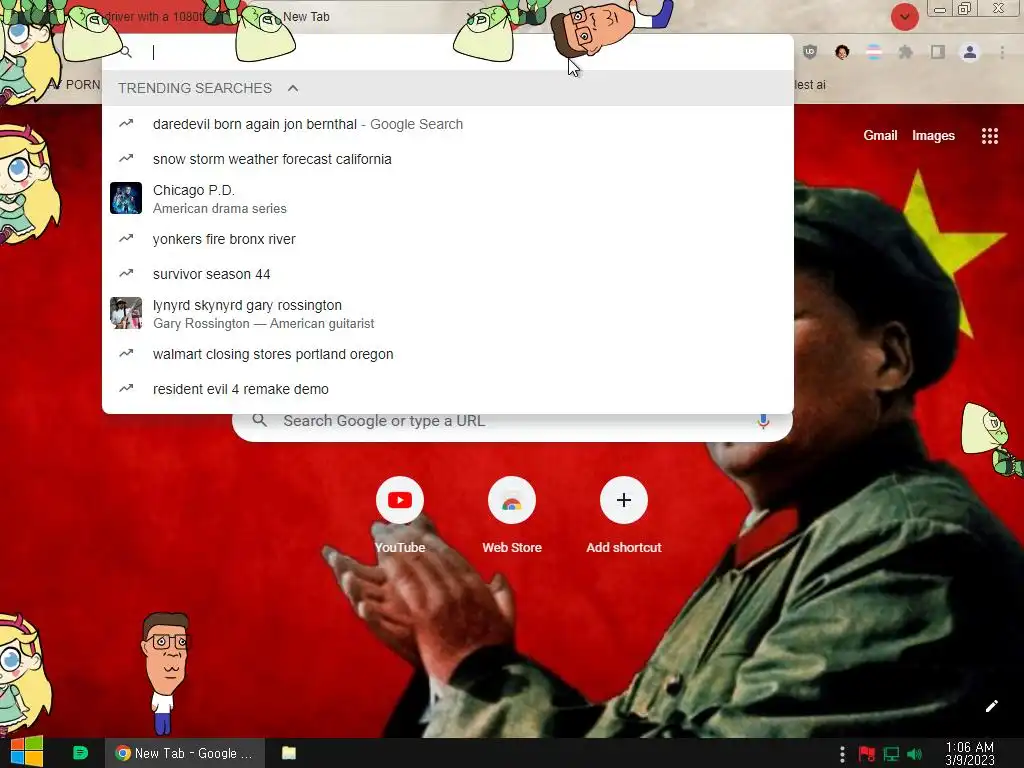The width and height of the screenshot is (1024, 768).
Task: Customize this page with pencil icon
Action: [991, 706]
